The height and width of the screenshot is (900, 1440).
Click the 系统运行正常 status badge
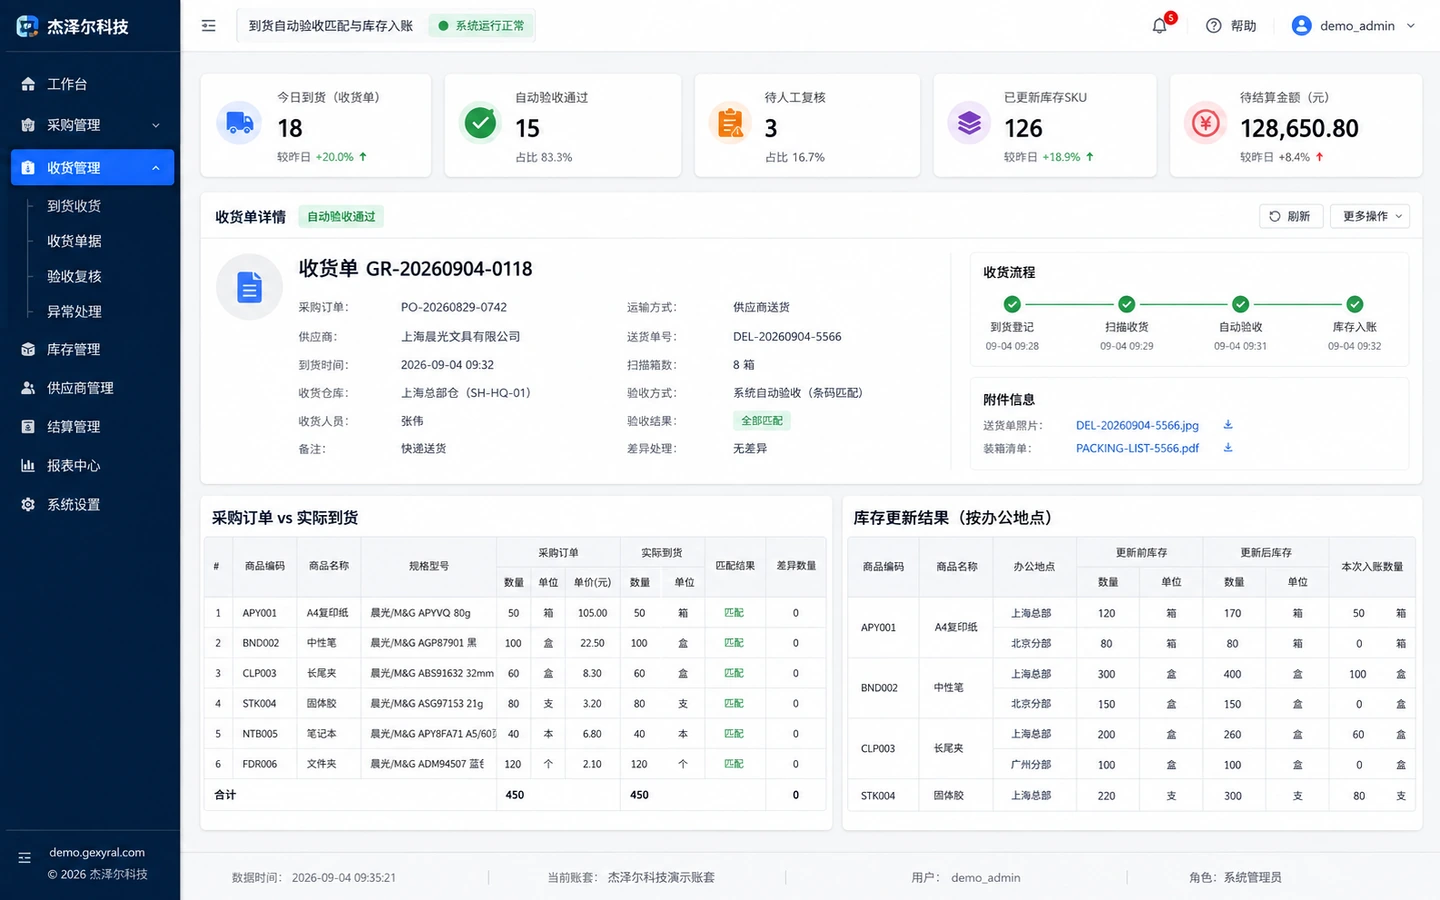pyautogui.click(x=481, y=26)
